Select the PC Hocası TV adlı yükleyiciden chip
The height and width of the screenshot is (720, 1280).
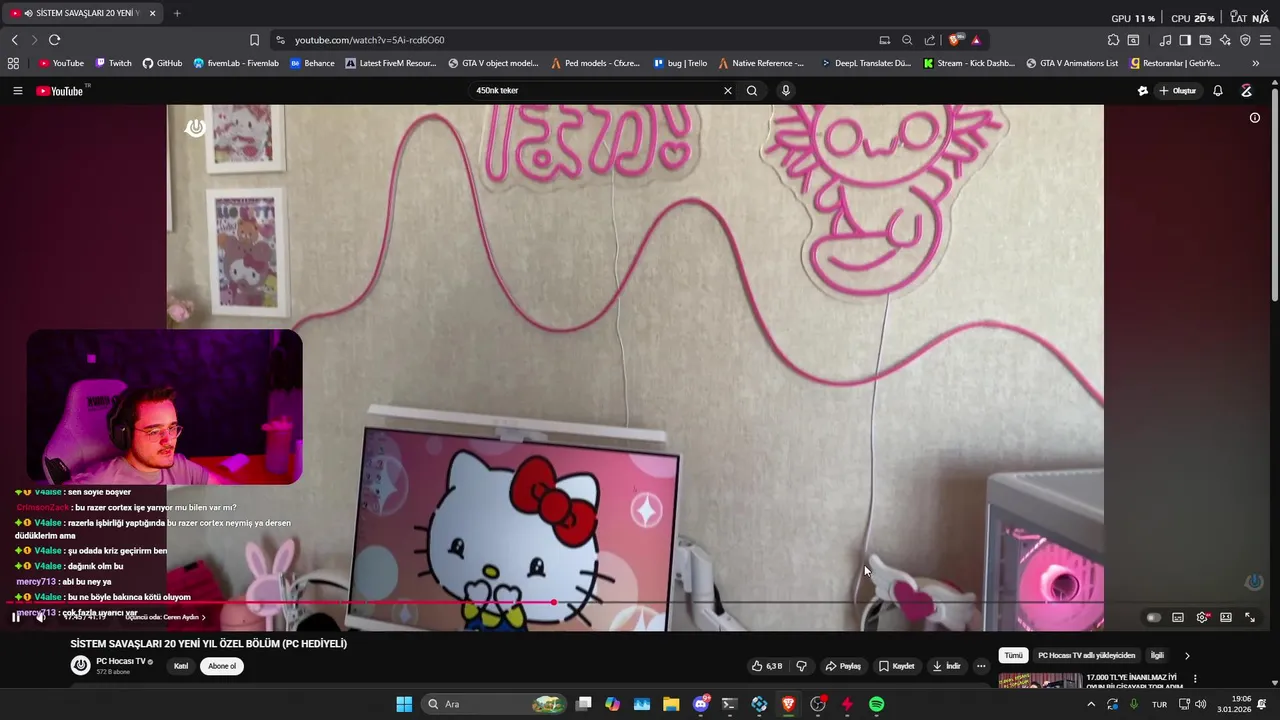pos(1086,656)
